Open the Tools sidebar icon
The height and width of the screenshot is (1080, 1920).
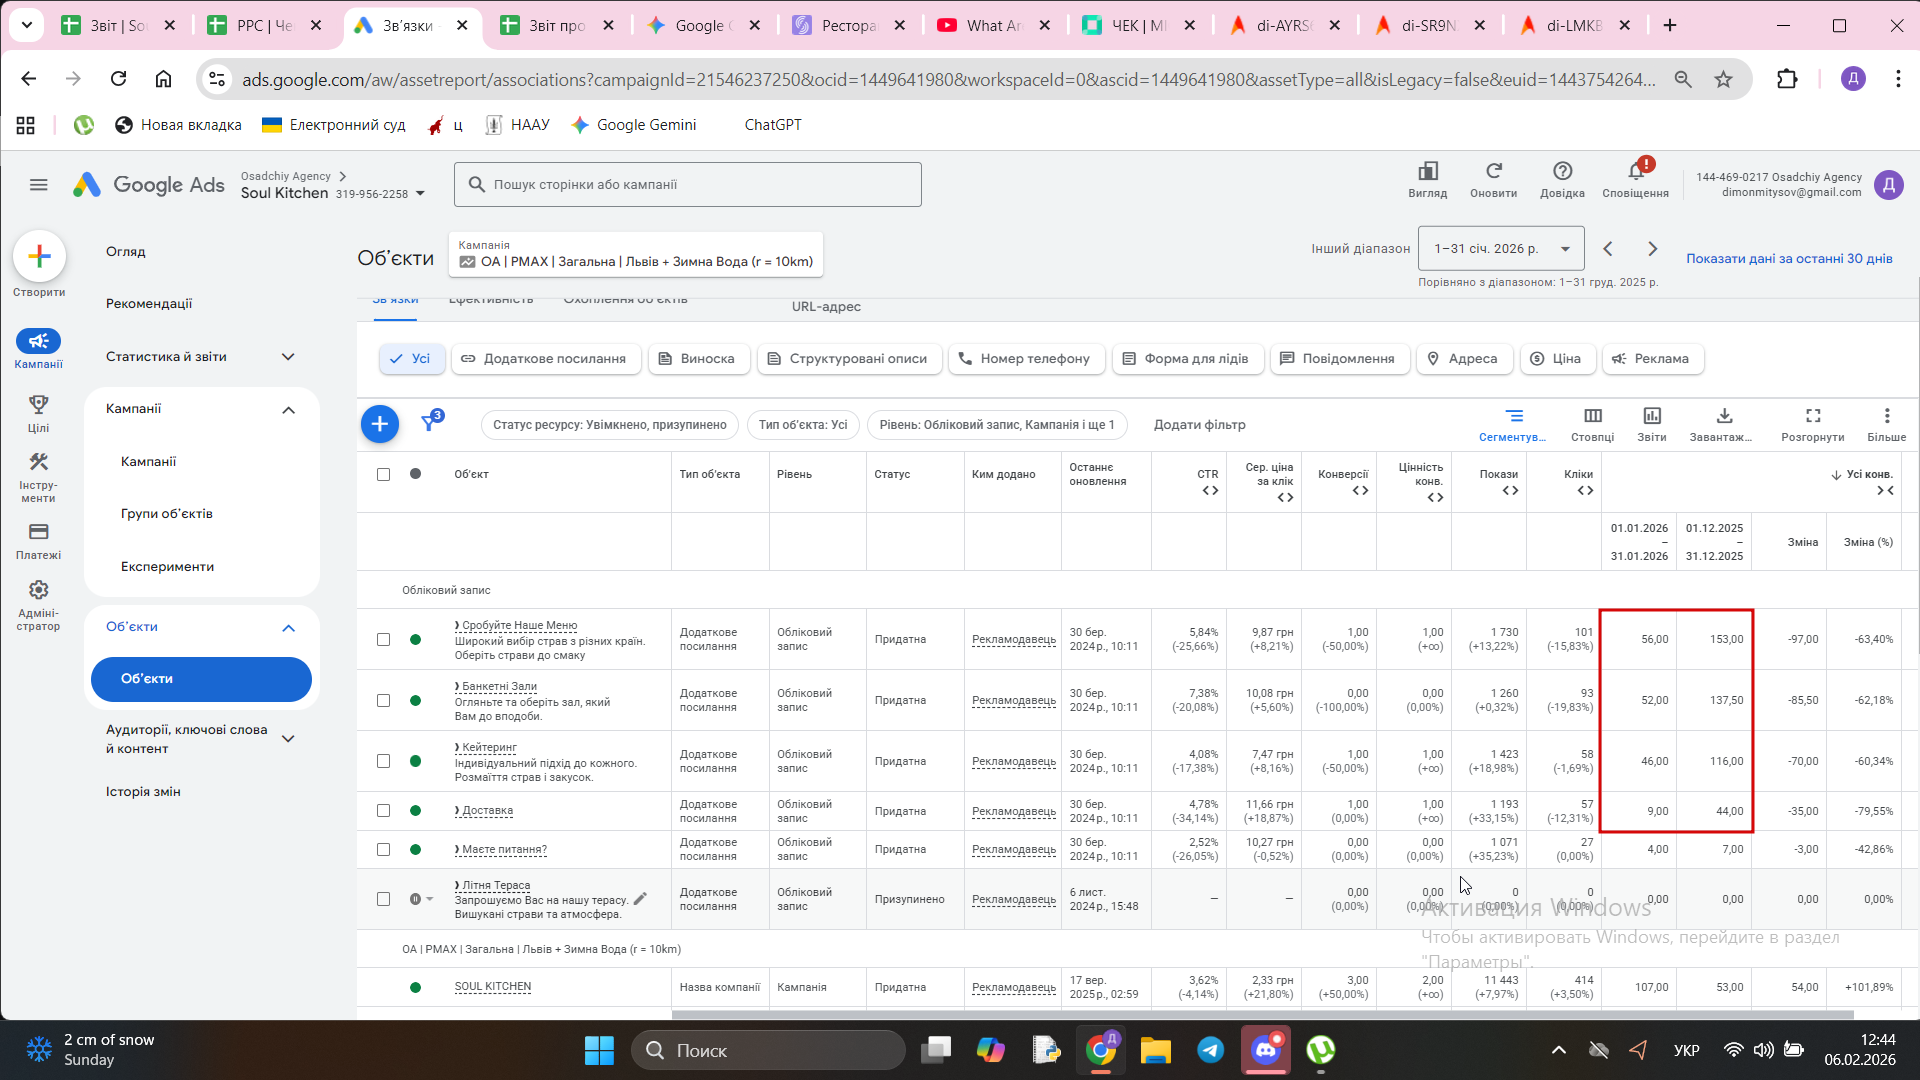point(38,462)
